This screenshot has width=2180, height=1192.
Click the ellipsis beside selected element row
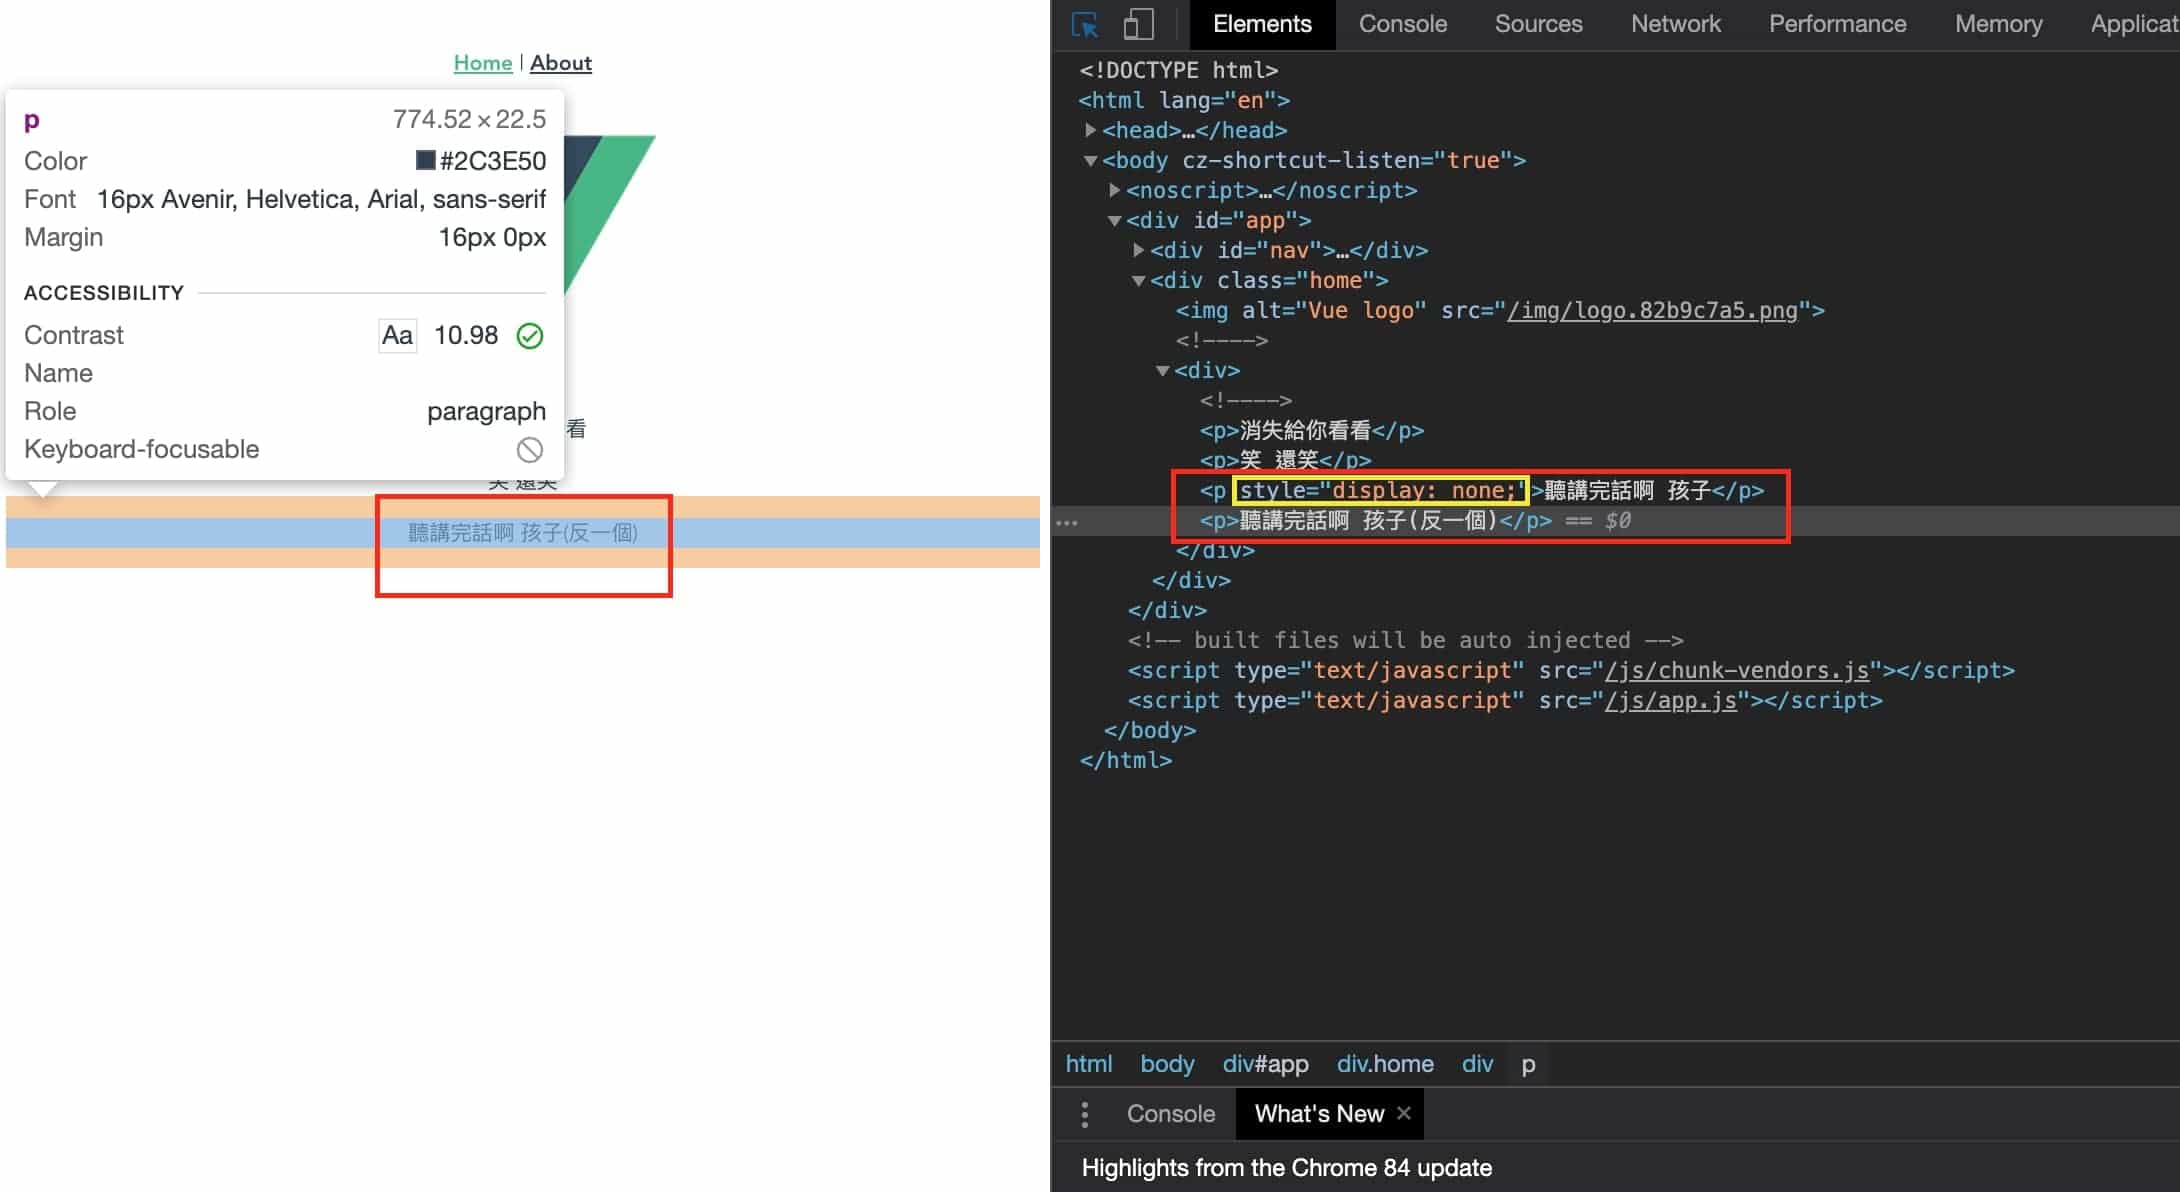pyautogui.click(x=1067, y=522)
